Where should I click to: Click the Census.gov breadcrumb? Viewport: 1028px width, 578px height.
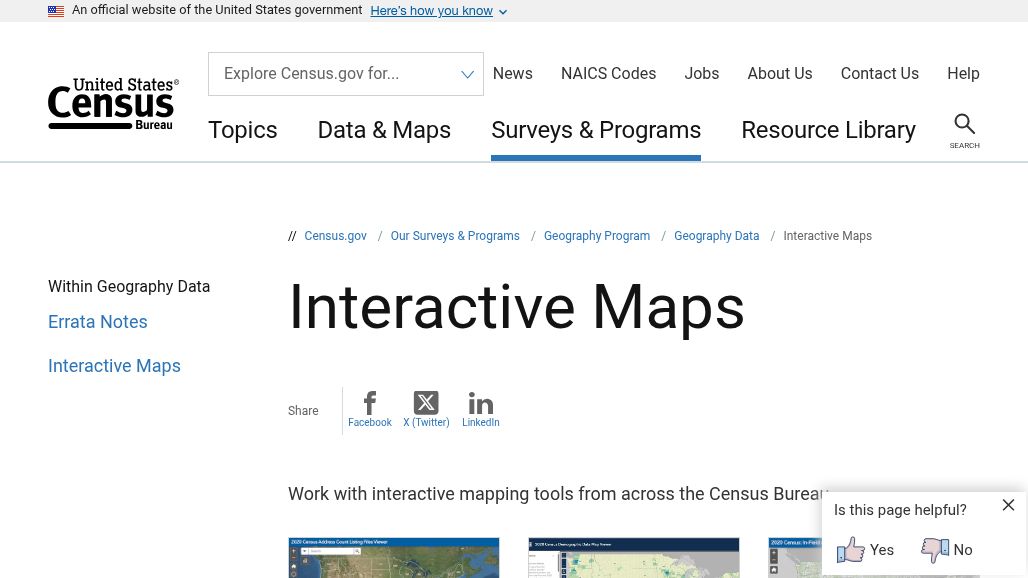click(x=335, y=236)
